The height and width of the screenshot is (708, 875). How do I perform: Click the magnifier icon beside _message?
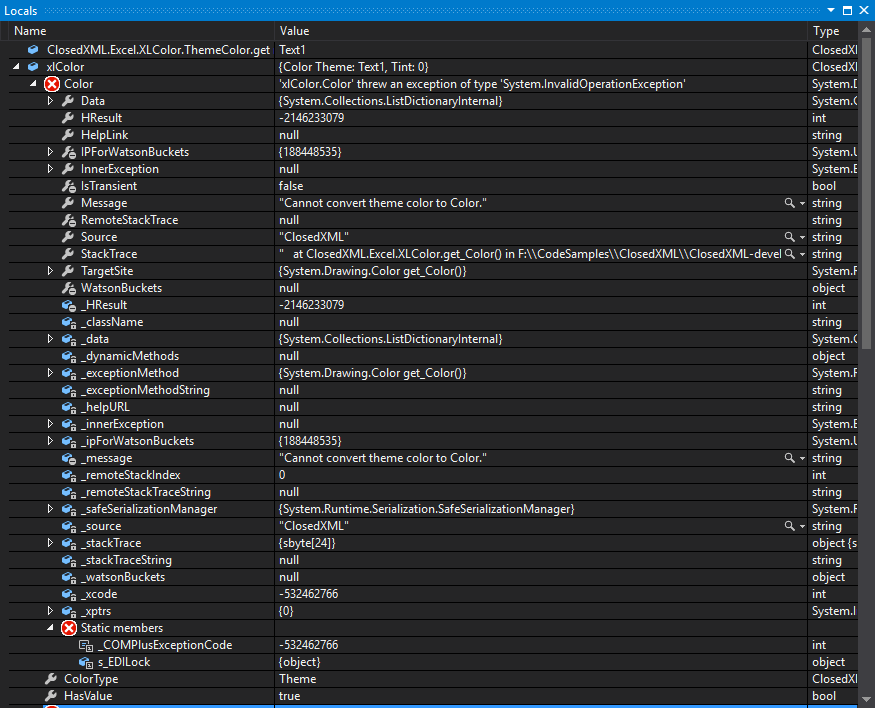click(789, 458)
